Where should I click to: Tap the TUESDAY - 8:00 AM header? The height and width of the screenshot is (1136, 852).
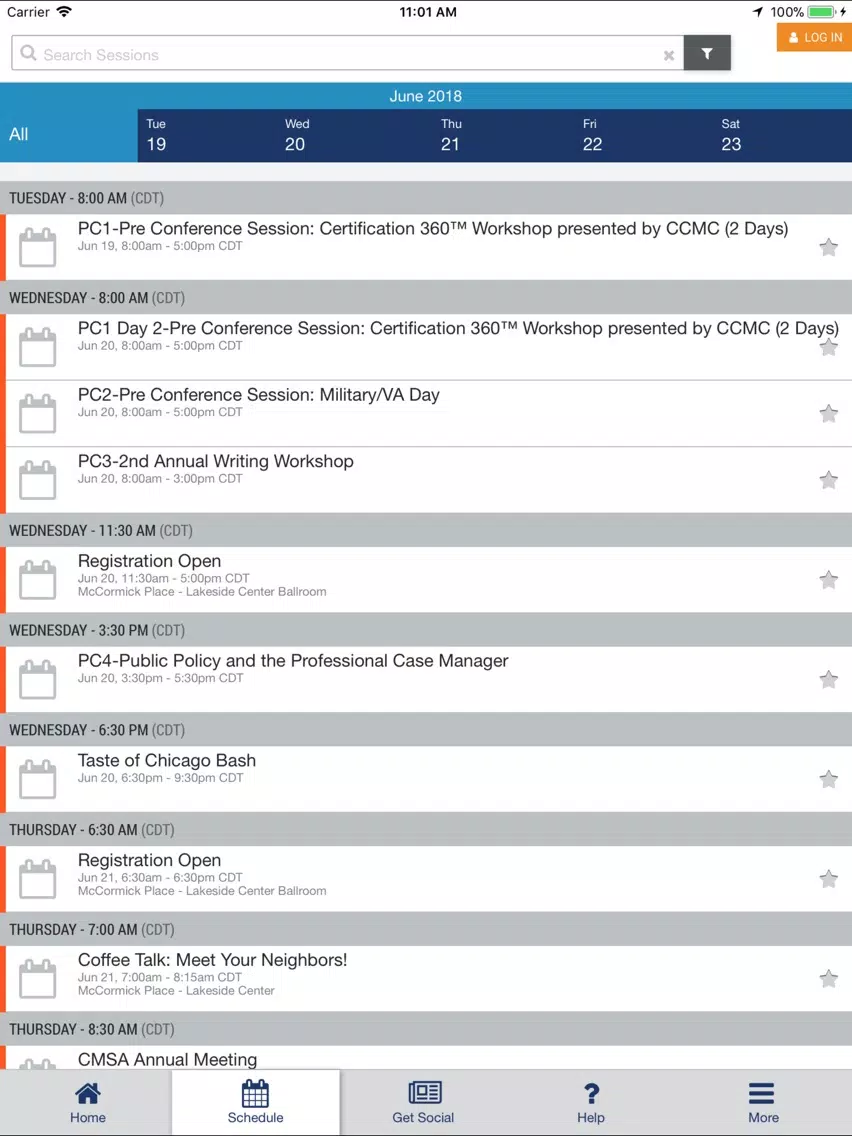tap(426, 198)
